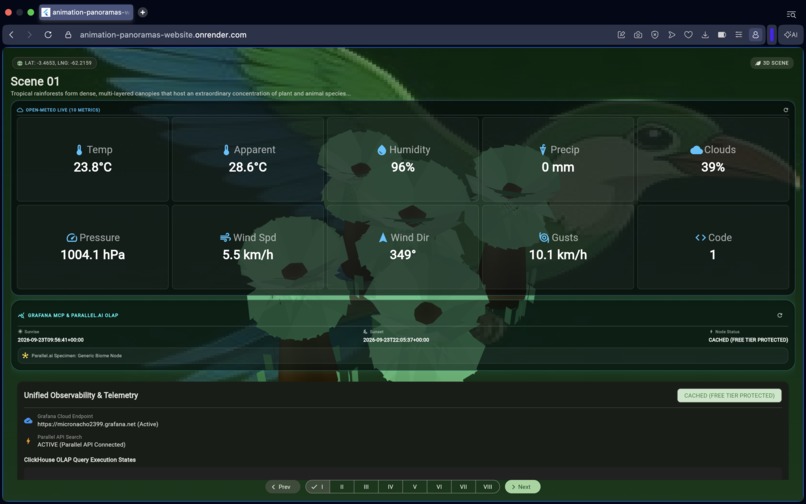Image resolution: width=806 pixels, height=504 pixels.
Task: Click the Code brackets icon
Action: (x=700, y=238)
